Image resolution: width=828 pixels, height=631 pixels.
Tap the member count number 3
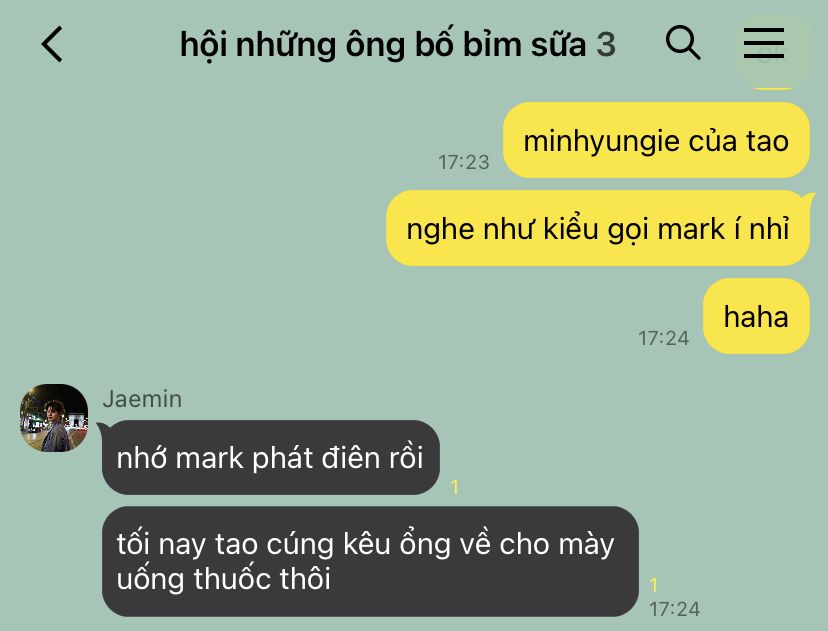click(x=606, y=44)
